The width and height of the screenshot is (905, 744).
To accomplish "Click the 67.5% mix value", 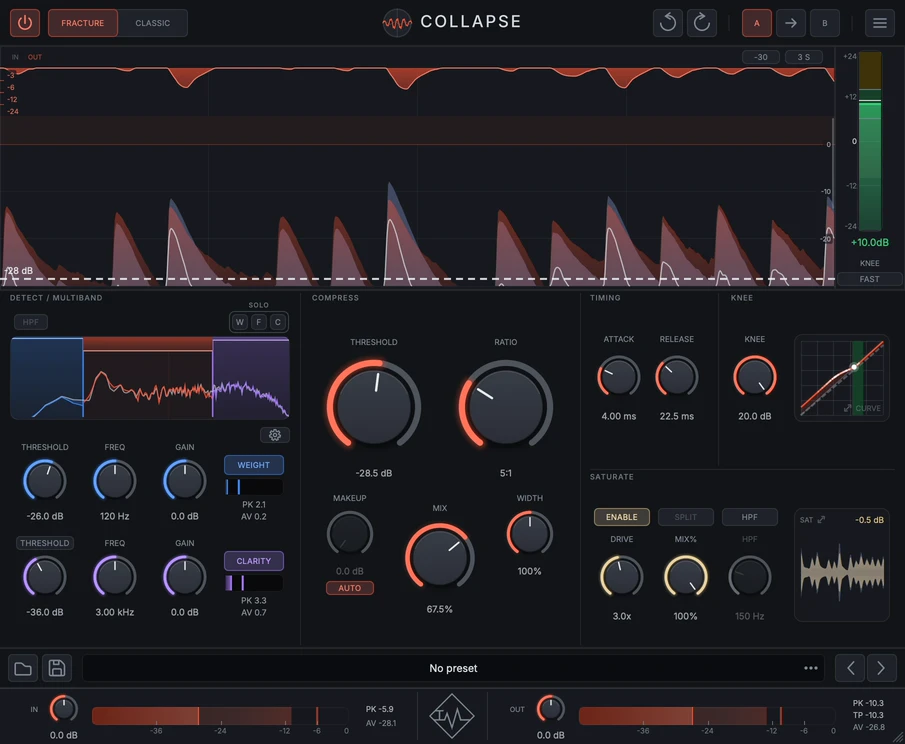I will pos(439,610).
